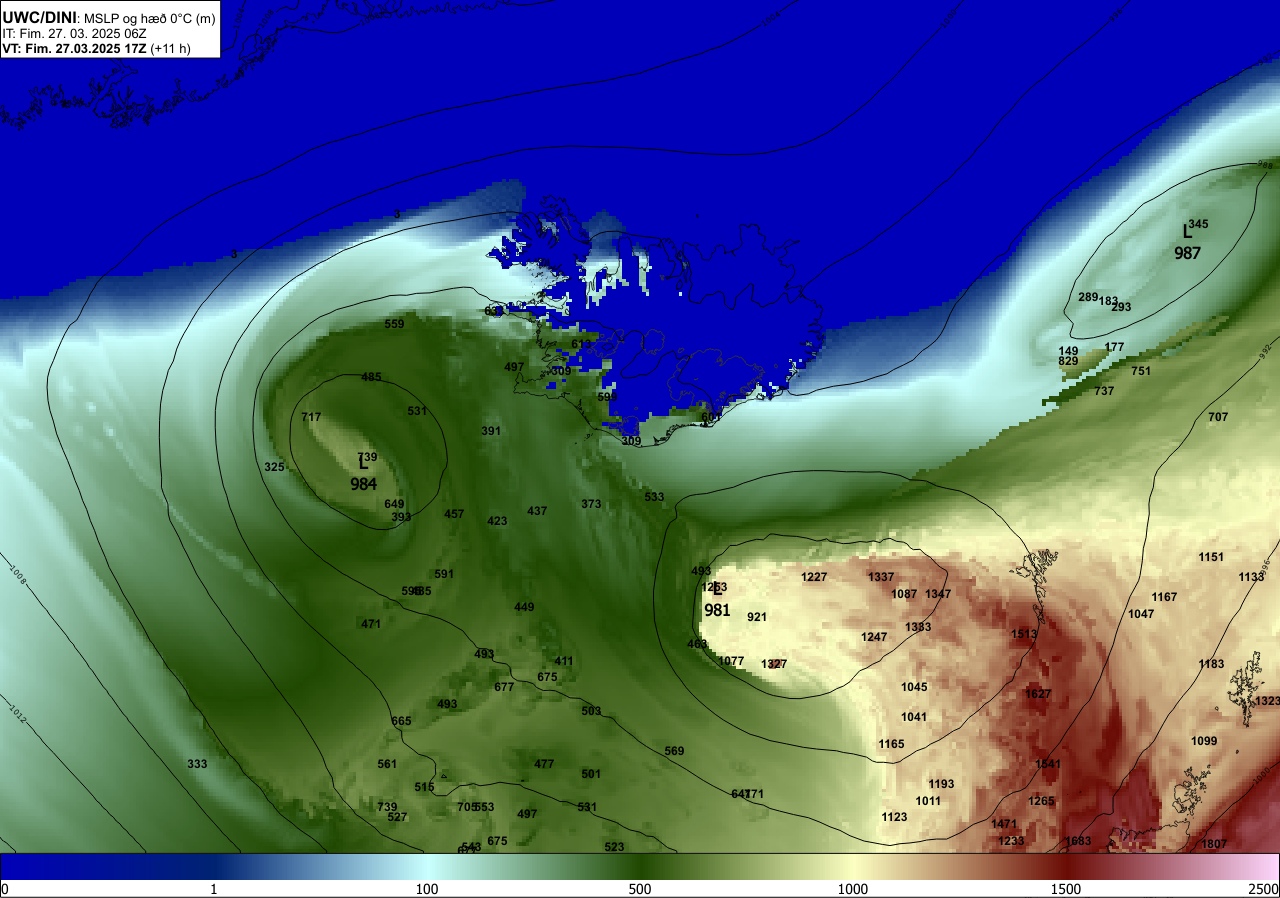Click the 1500 color scale label

pyautogui.click(x=1066, y=889)
